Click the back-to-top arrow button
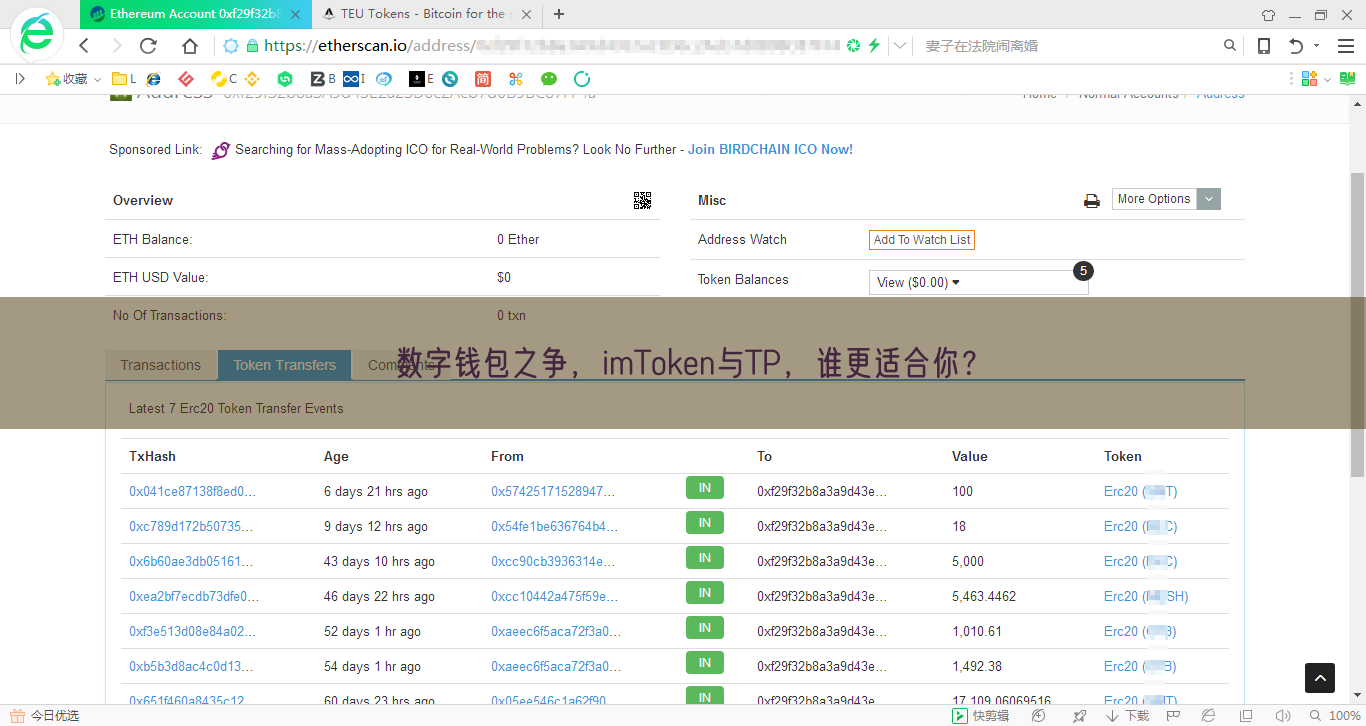This screenshot has width=1366, height=726. pyautogui.click(x=1320, y=678)
